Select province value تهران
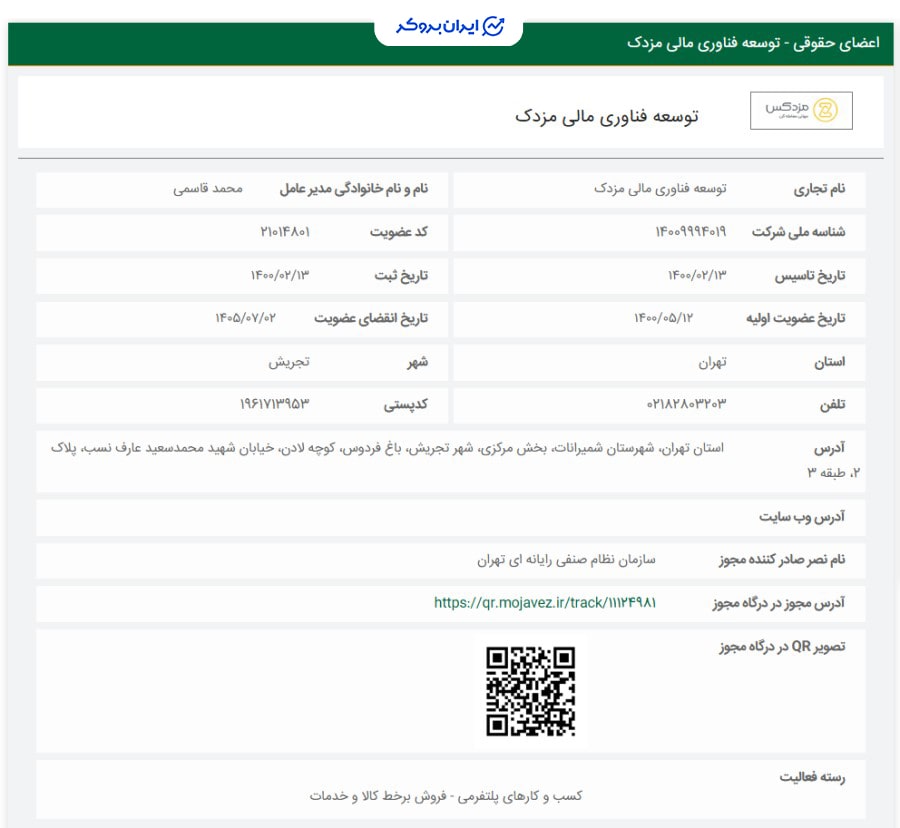This screenshot has width=900, height=828. pyautogui.click(x=712, y=362)
